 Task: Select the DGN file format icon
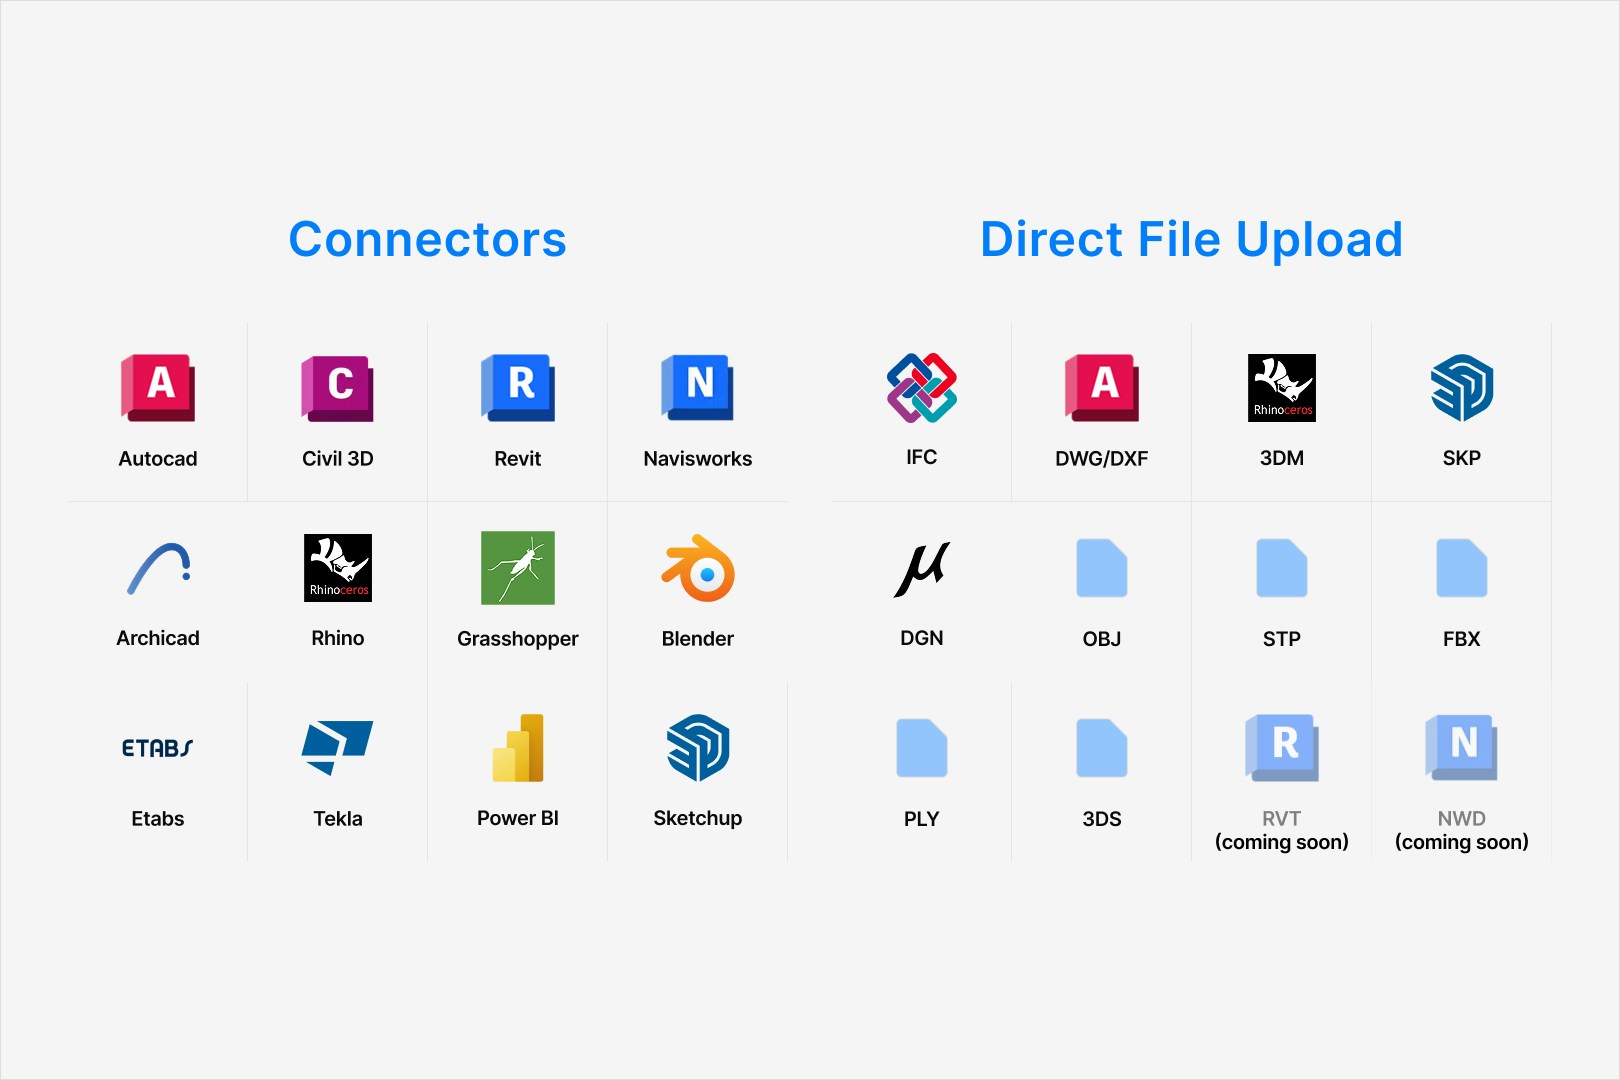pos(920,568)
